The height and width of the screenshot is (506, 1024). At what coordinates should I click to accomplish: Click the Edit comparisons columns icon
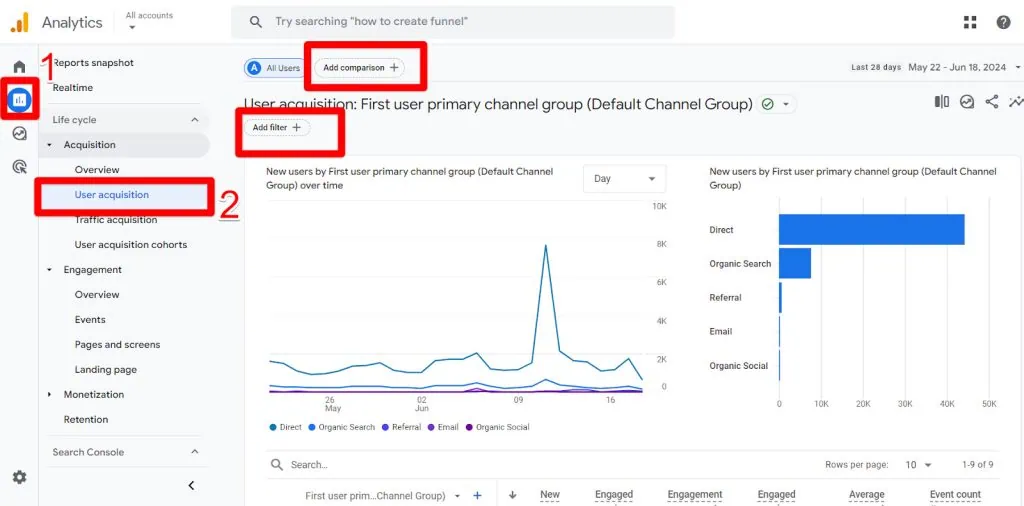pyautogui.click(x=941, y=102)
